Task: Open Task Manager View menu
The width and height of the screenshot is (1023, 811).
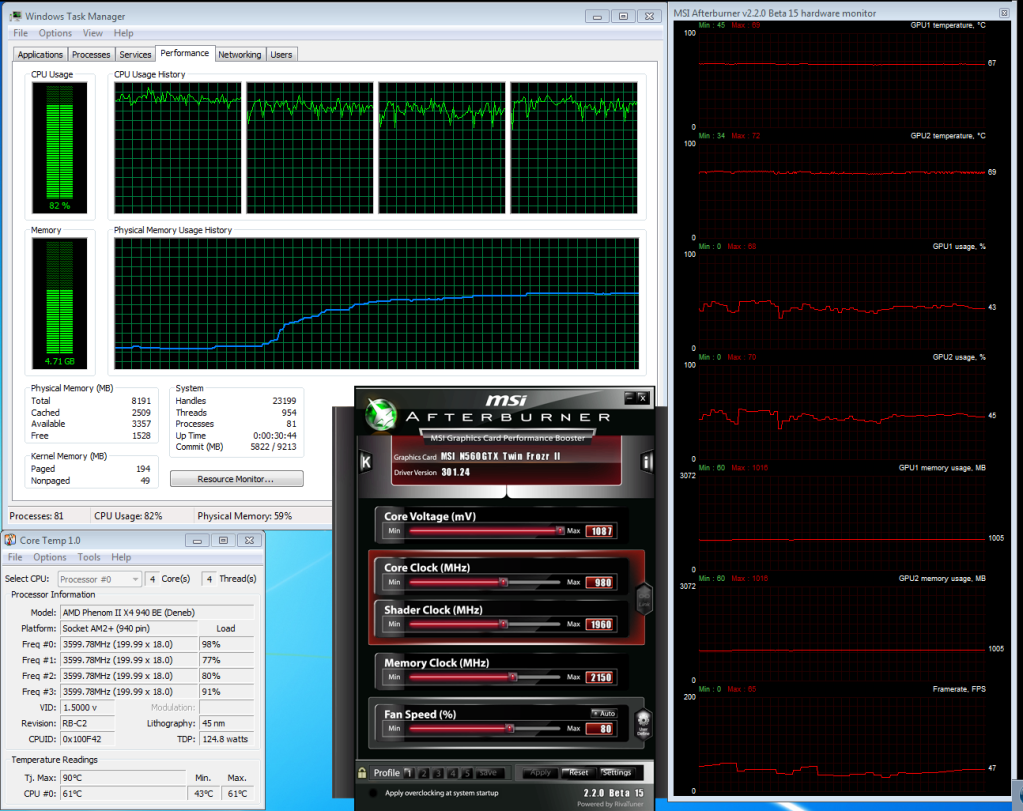Action: pyautogui.click(x=92, y=33)
